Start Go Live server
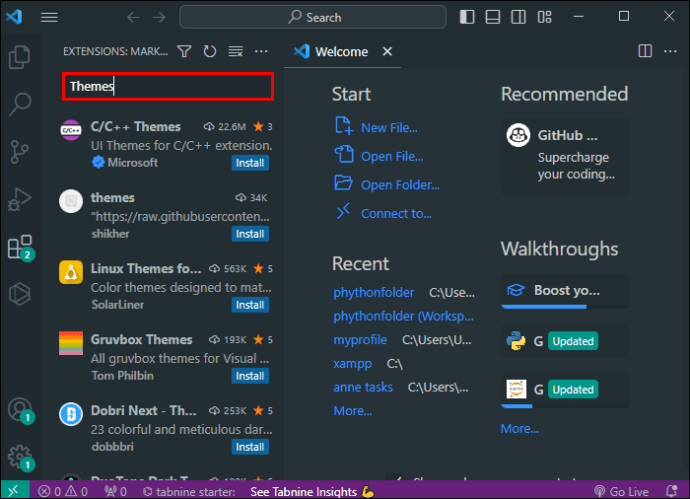 coord(621,491)
